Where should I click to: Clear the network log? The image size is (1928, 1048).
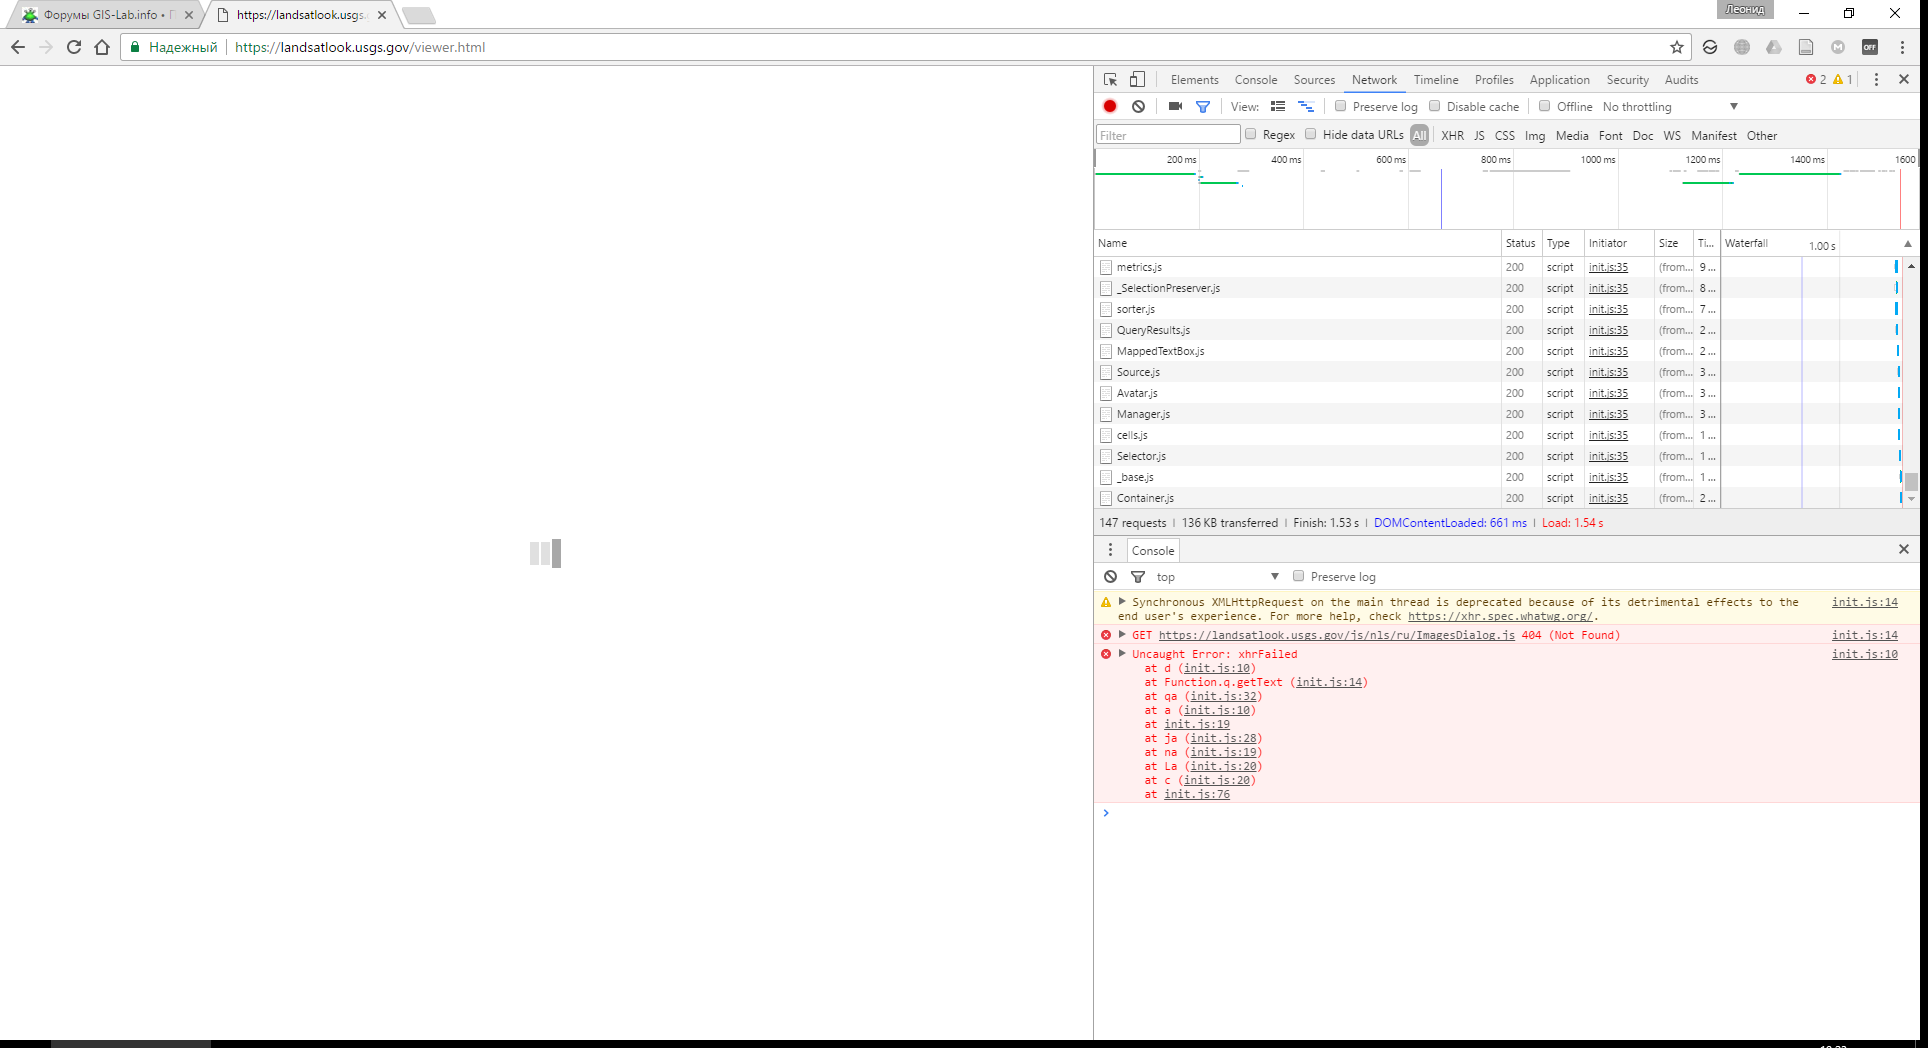coord(1138,106)
